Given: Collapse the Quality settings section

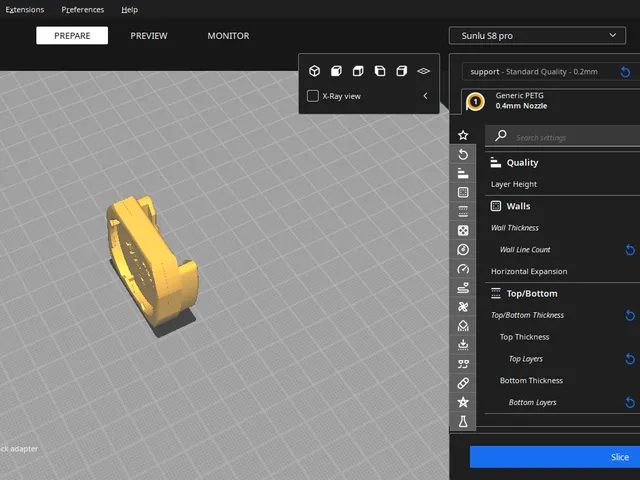Looking at the screenshot, I should click(562, 162).
